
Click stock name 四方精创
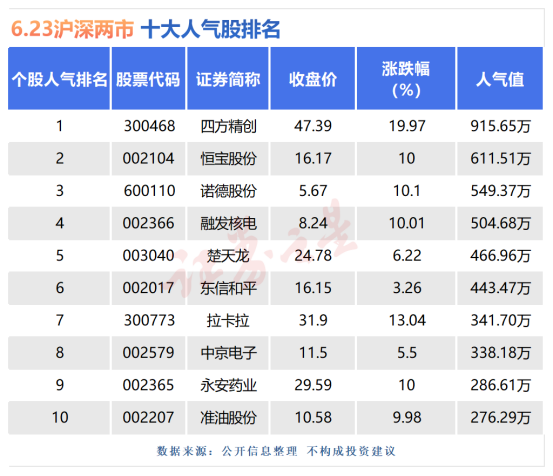(x=228, y=126)
